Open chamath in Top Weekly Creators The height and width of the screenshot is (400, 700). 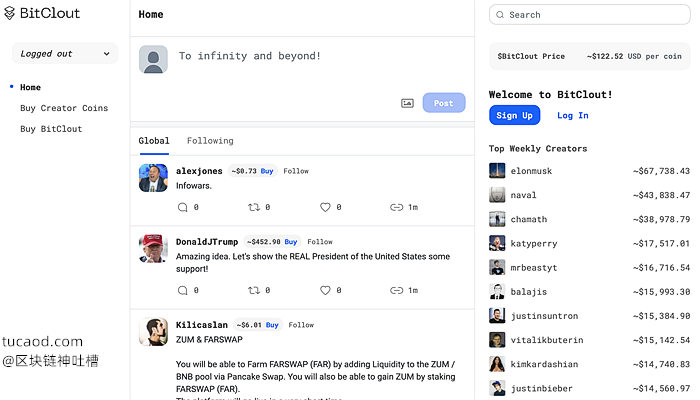[x=529, y=219]
